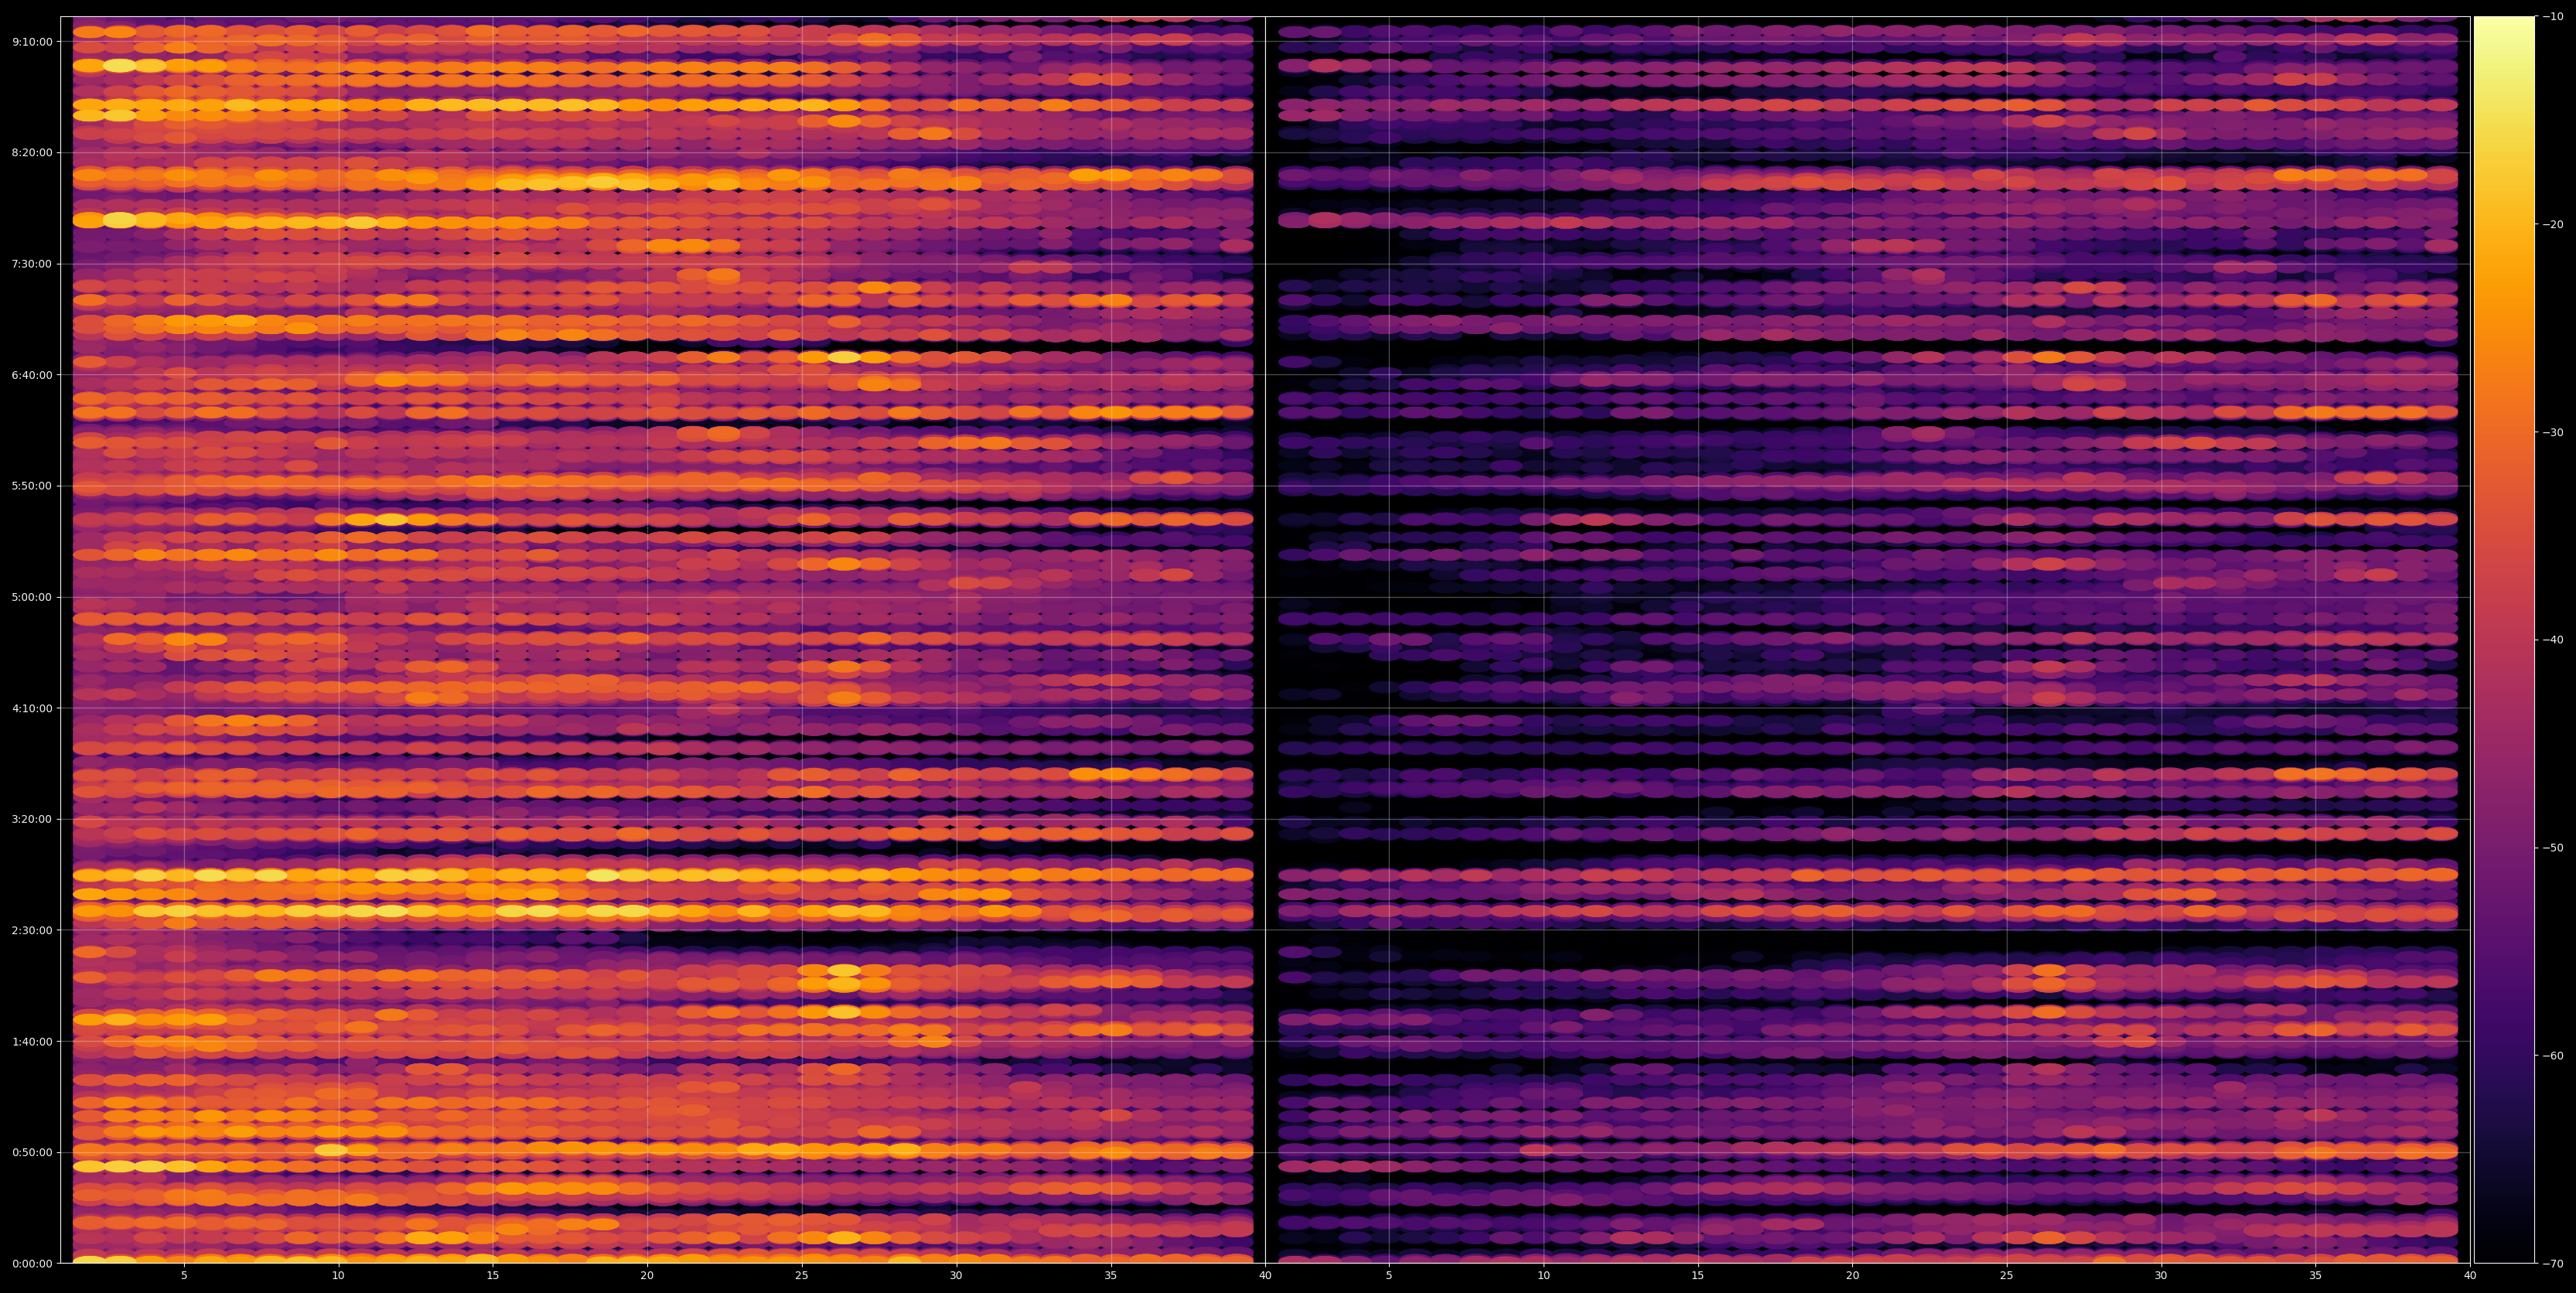Click x-axis tick 35 under the right heatmap
2576x1293 pixels.
click(2316, 1276)
